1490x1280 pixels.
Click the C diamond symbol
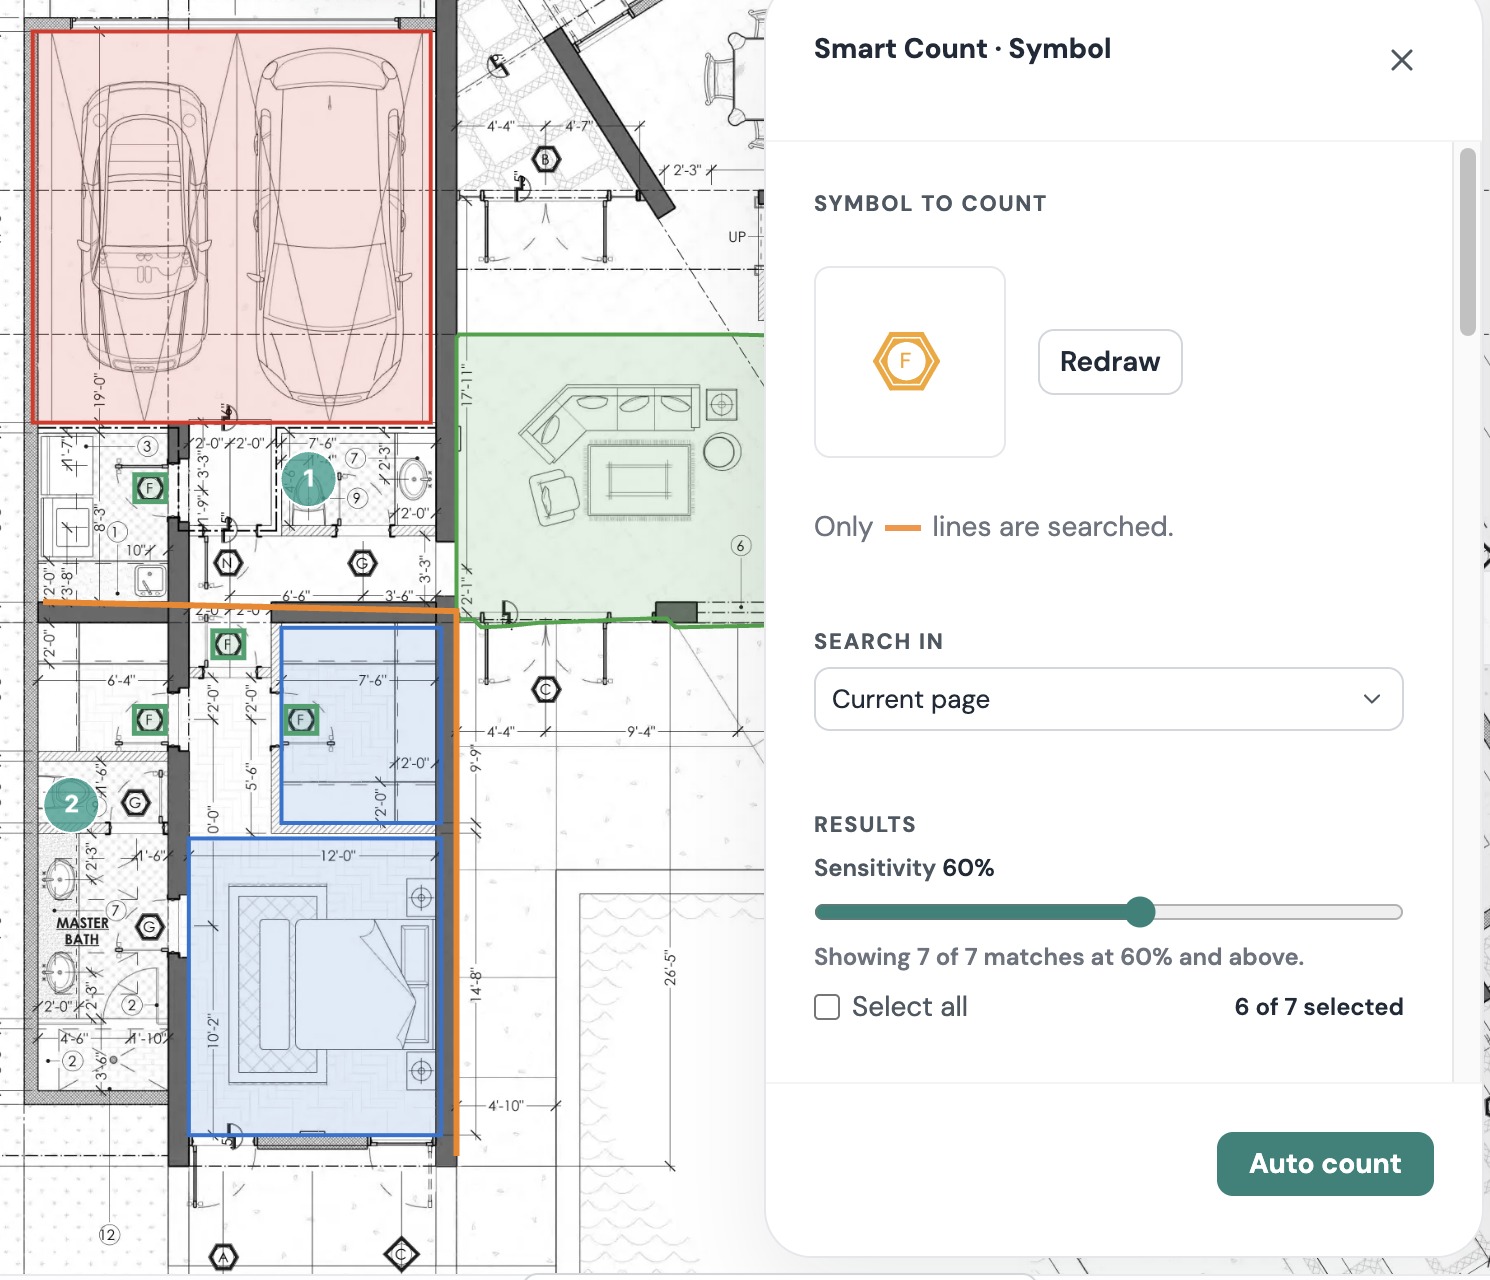pos(402,1254)
